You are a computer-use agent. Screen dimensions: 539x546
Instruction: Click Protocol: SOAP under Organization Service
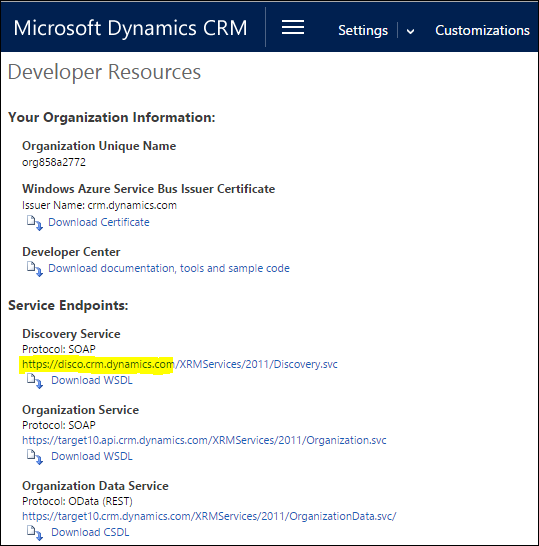pyautogui.click(x=58, y=425)
